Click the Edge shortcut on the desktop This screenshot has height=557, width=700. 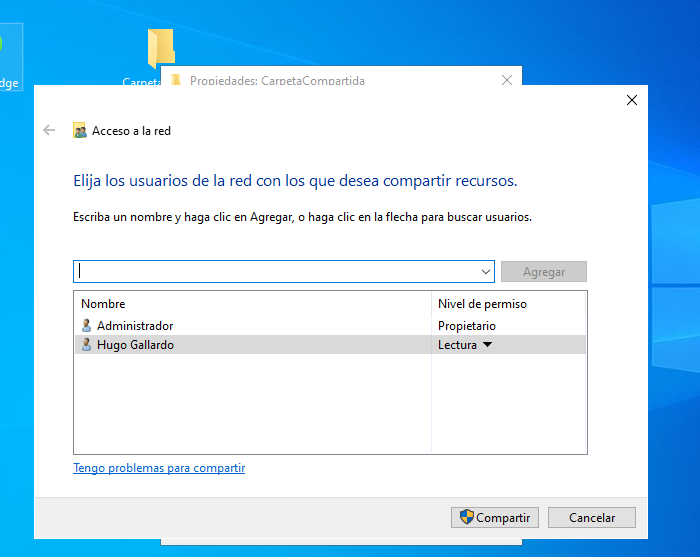(10, 55)
